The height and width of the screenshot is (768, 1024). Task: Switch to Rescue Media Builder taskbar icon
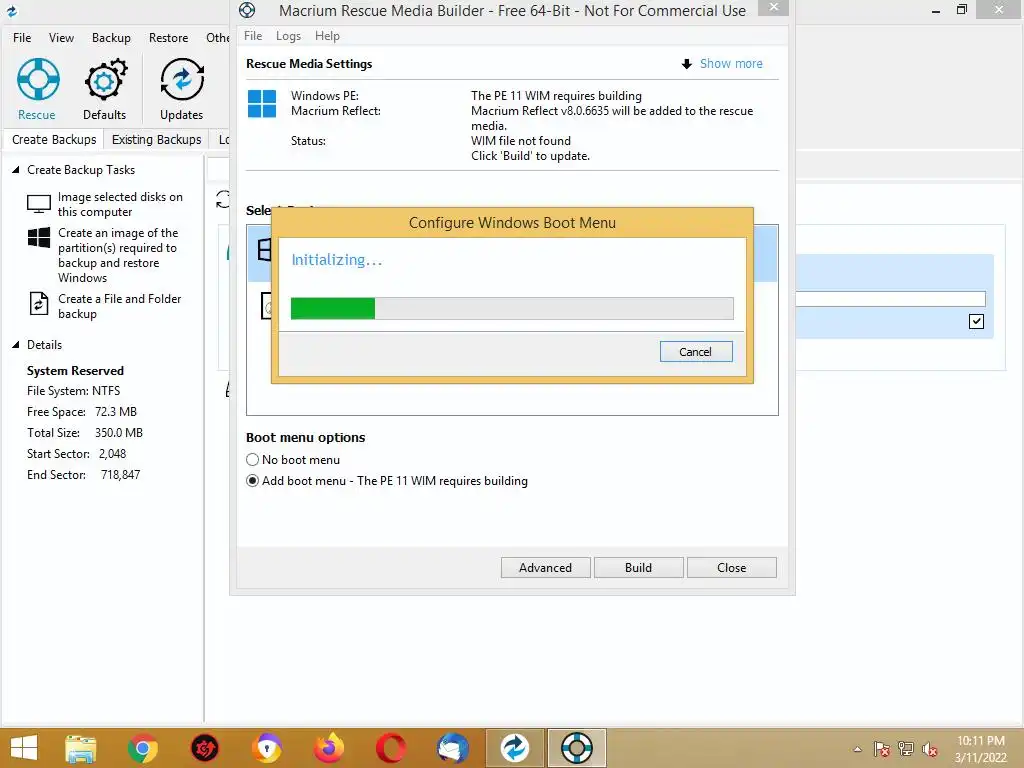[x=577, y=748]
